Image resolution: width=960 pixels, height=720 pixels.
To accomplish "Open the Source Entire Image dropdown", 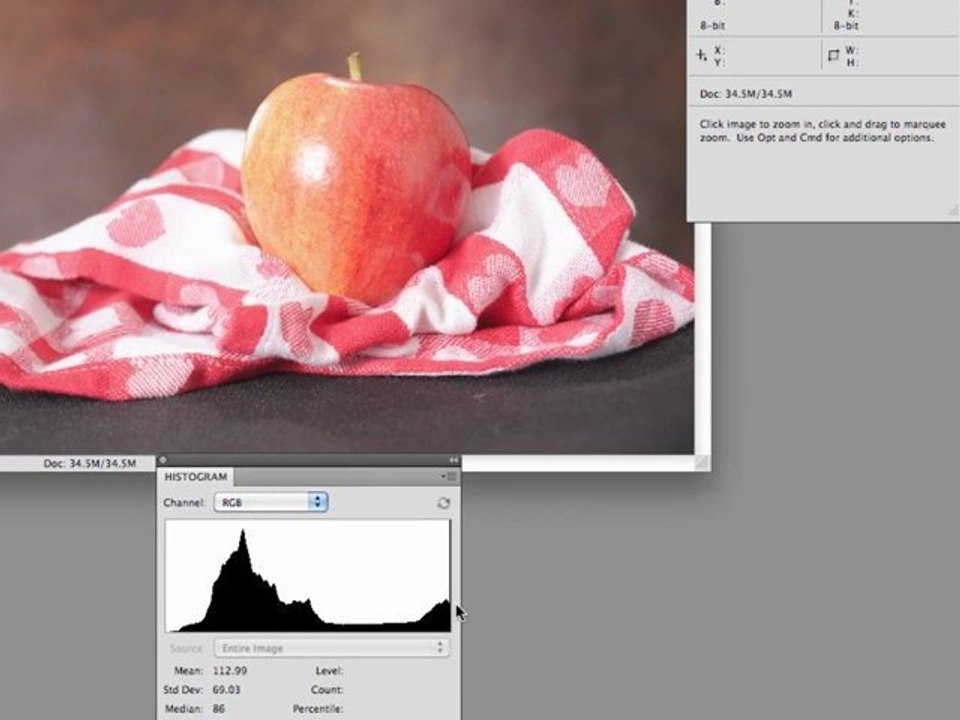I will click(x=332, y=648).
